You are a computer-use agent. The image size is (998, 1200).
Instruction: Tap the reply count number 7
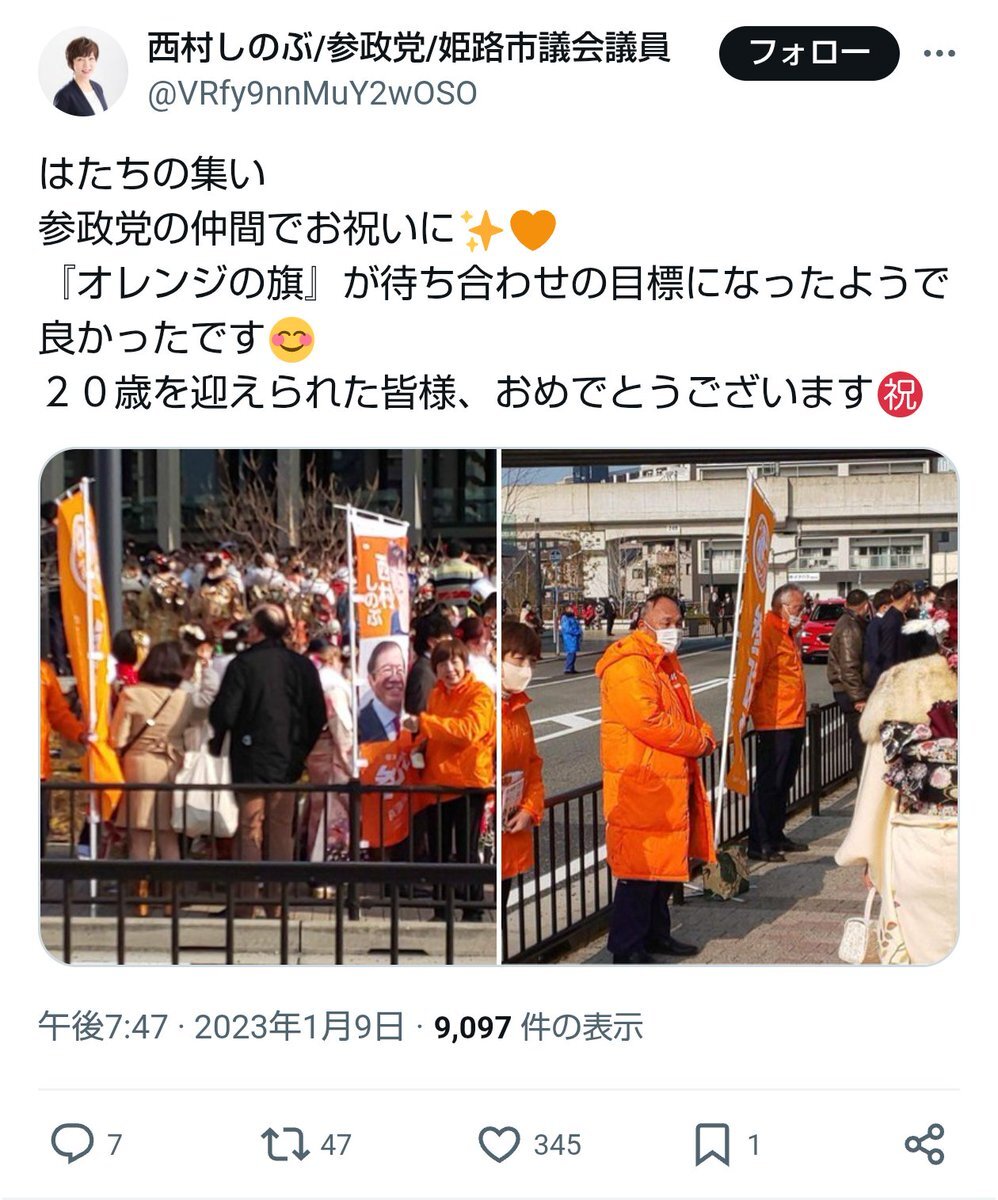click(x=114, y=1145)
